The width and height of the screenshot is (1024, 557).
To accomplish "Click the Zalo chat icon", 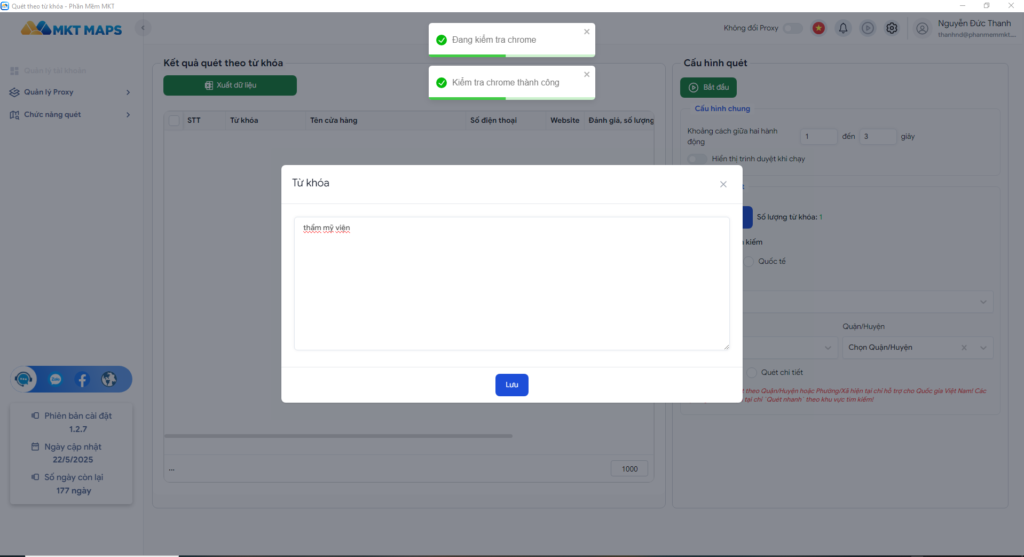I will [x=56, y=379].
